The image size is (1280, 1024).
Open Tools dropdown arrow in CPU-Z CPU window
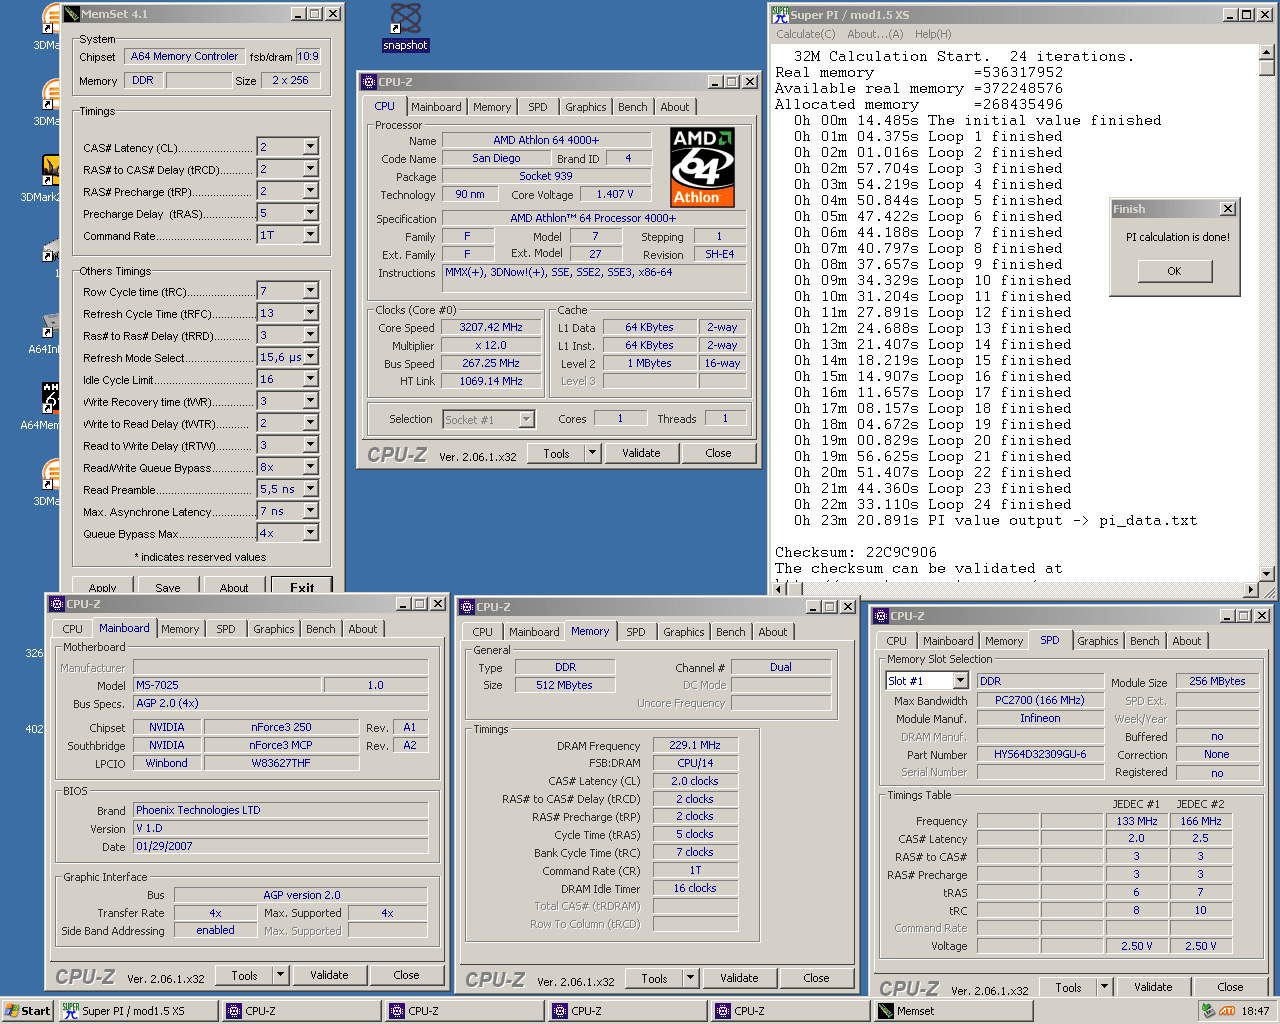592,453
